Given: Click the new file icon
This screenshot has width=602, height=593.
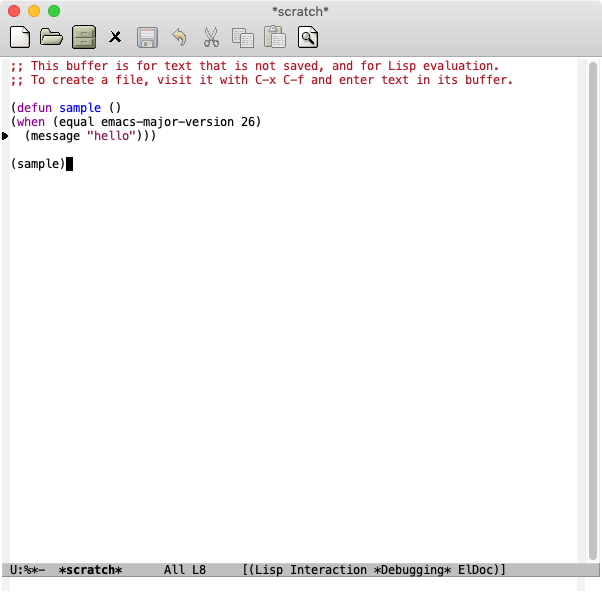Looking at the screenshot, I should click(x=19, y=38).
